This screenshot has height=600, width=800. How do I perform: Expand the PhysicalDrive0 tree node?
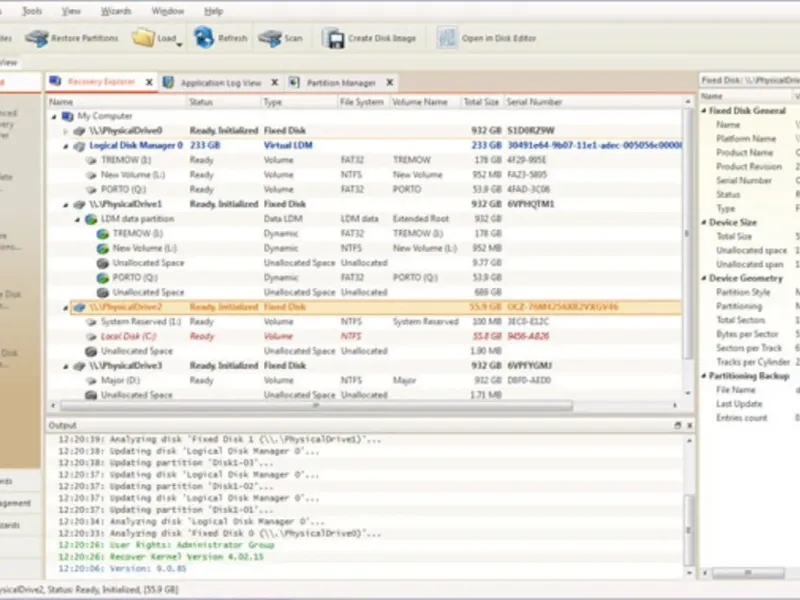pos(66,131)
